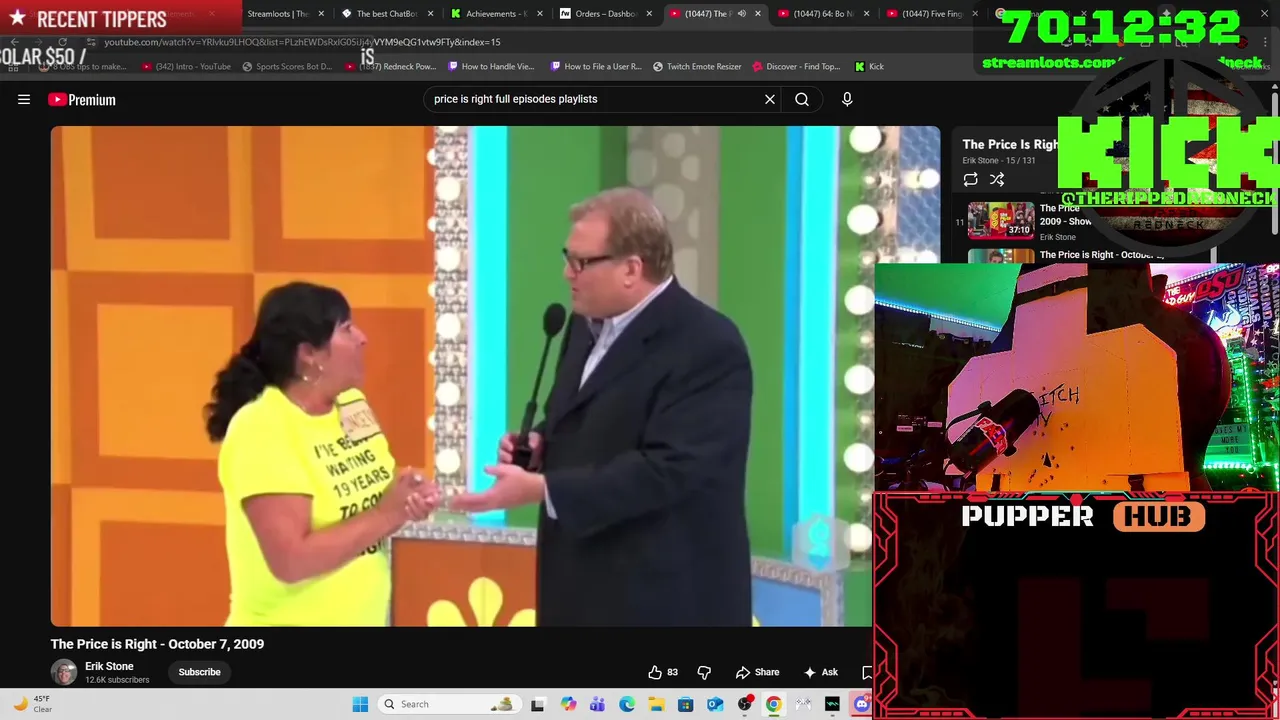
Task: Click the Windows taskbar Search box
Action: point(448,704)
